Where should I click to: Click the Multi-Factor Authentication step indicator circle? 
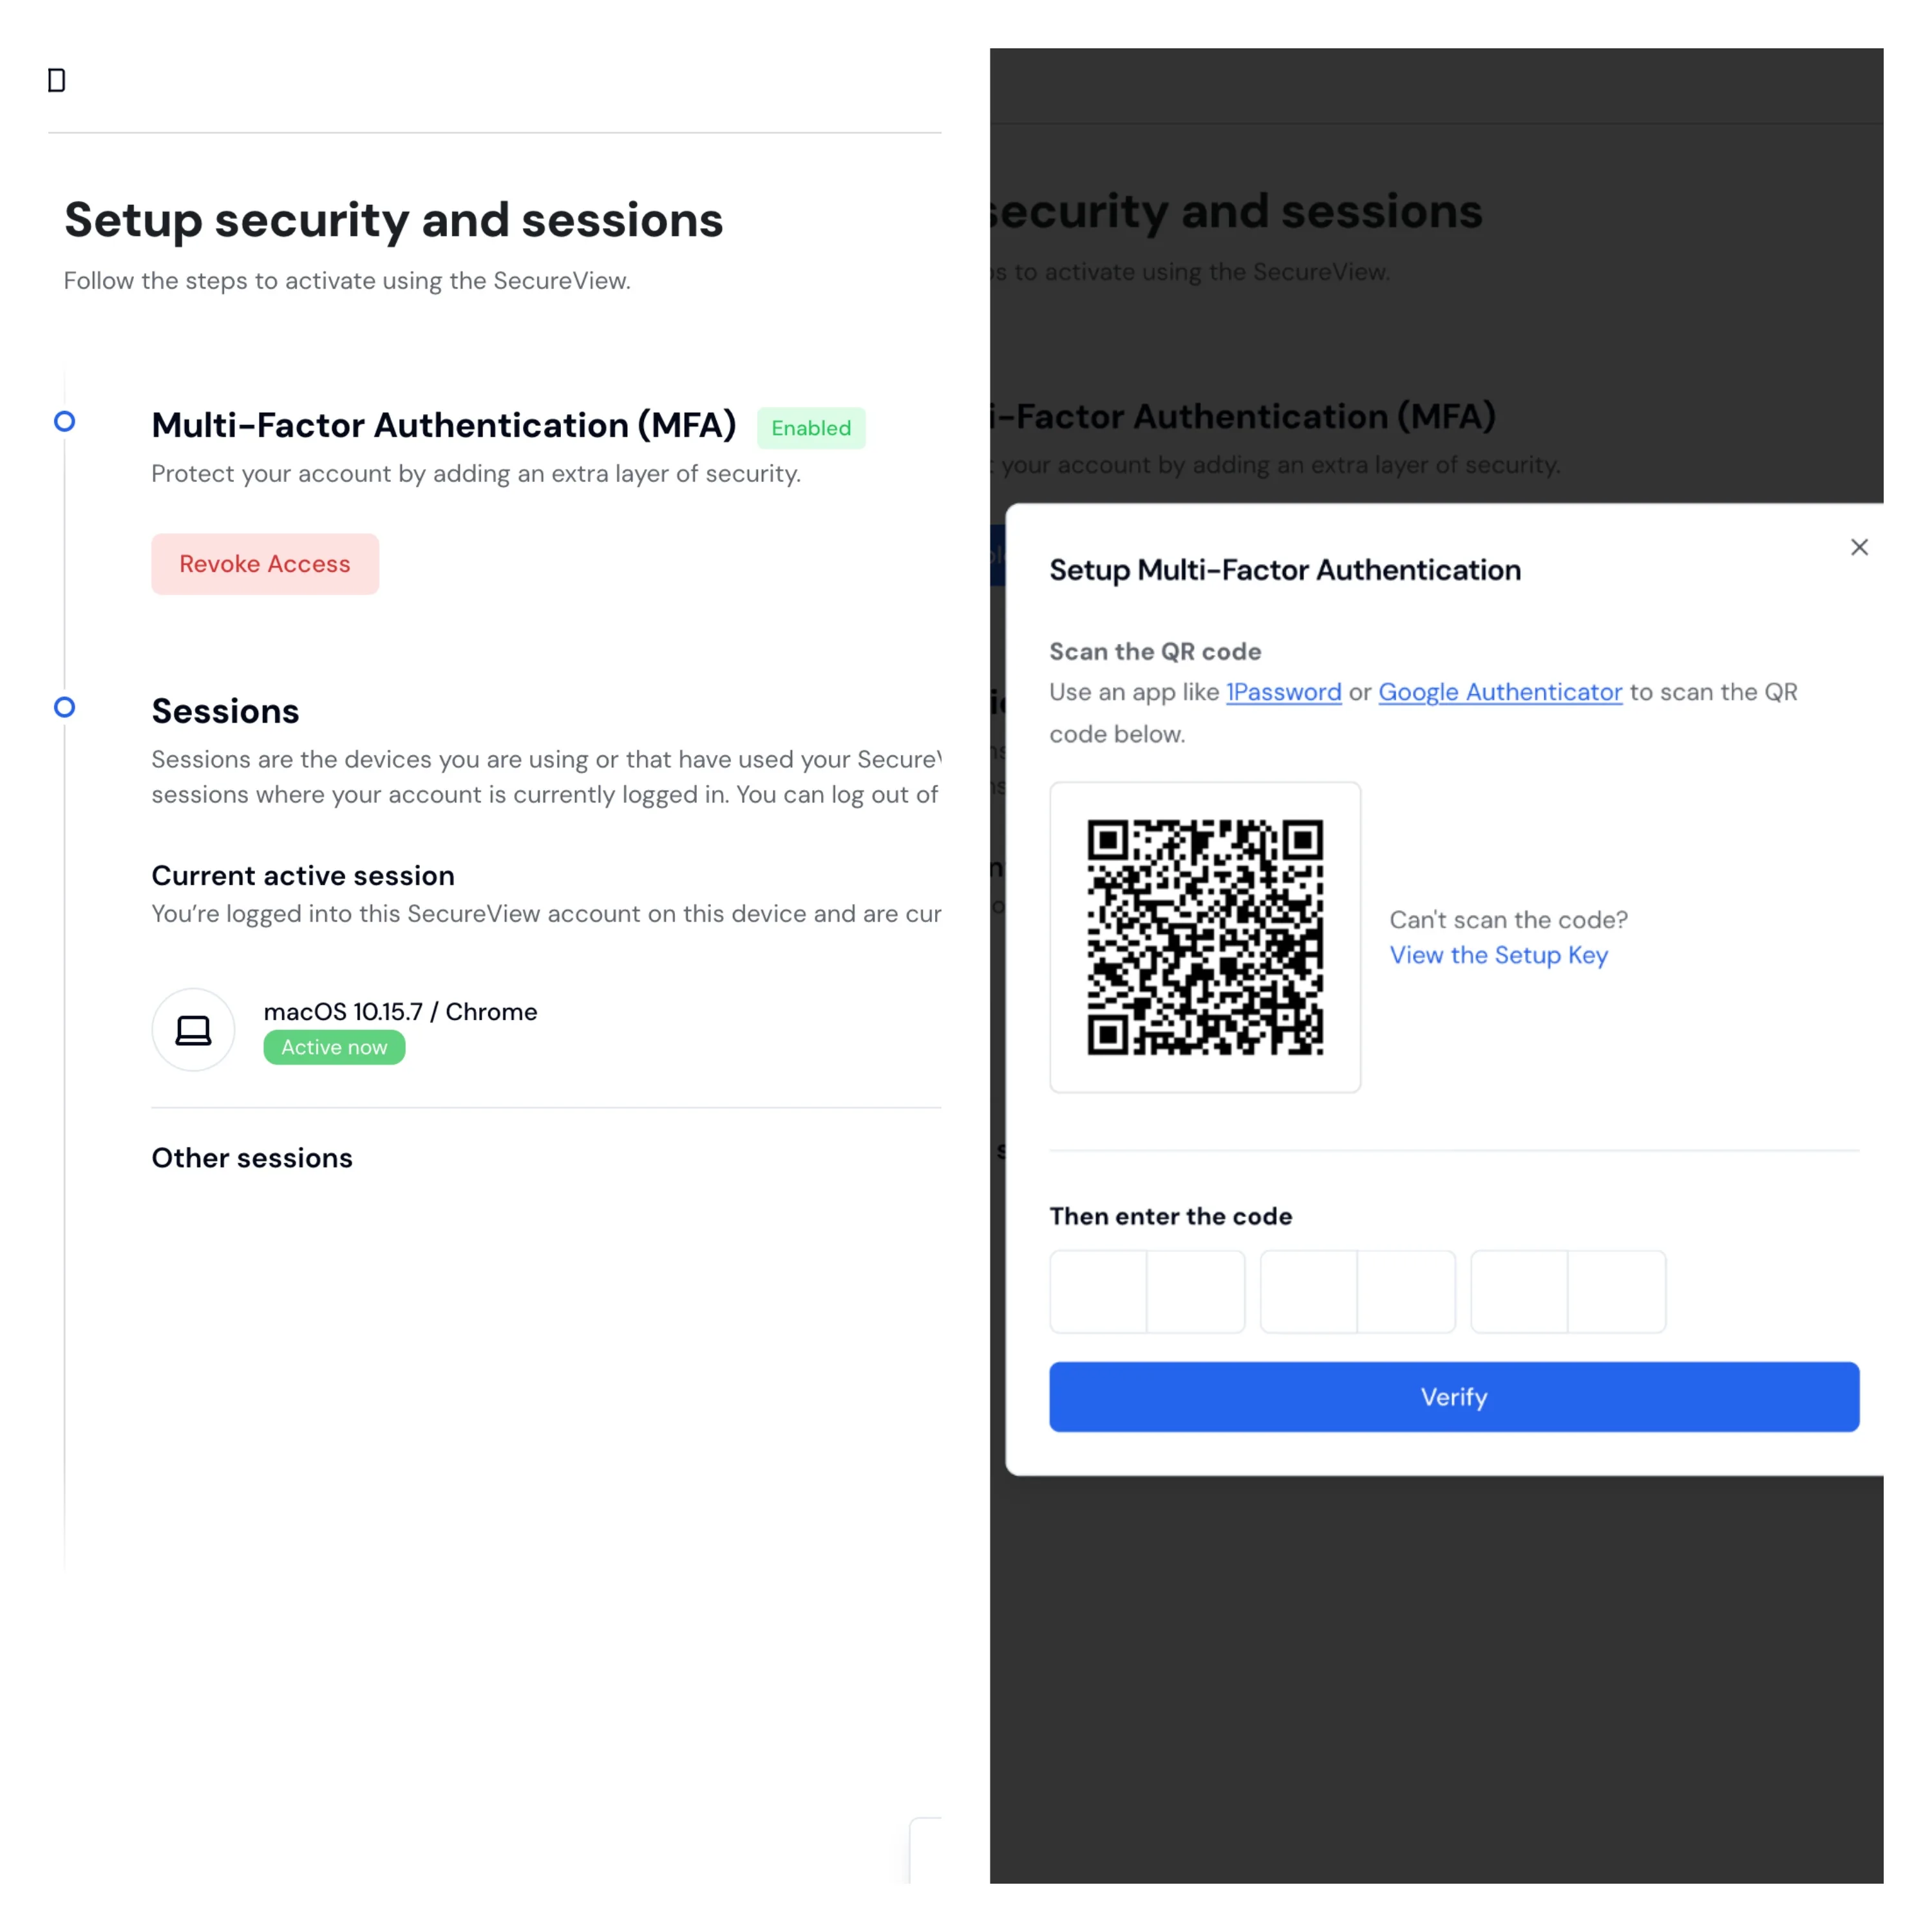[x=64, y=422]
